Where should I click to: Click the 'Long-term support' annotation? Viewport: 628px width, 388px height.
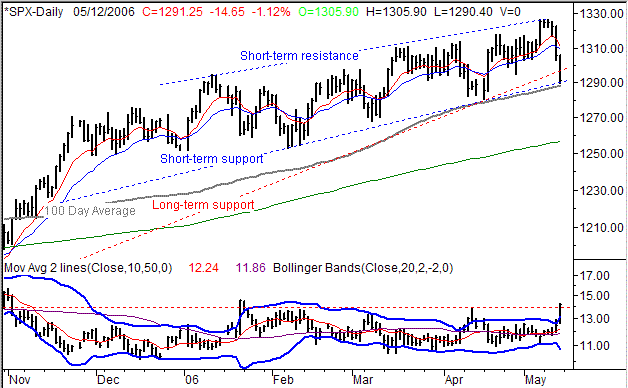[203, 205]
